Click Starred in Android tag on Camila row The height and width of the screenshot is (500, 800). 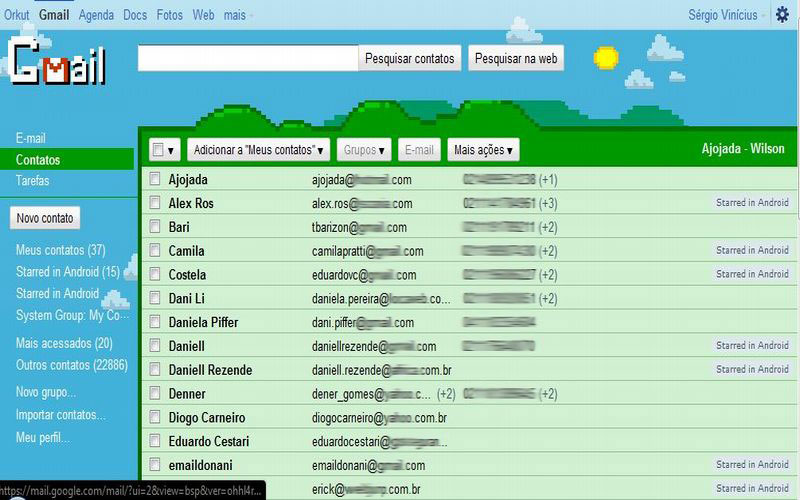(x=752, y=250)
